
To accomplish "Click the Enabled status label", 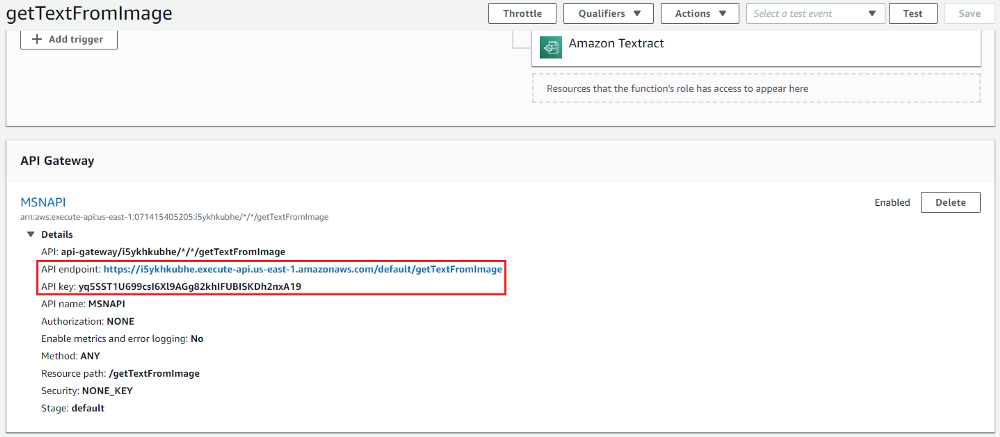I will click(892, 203).
